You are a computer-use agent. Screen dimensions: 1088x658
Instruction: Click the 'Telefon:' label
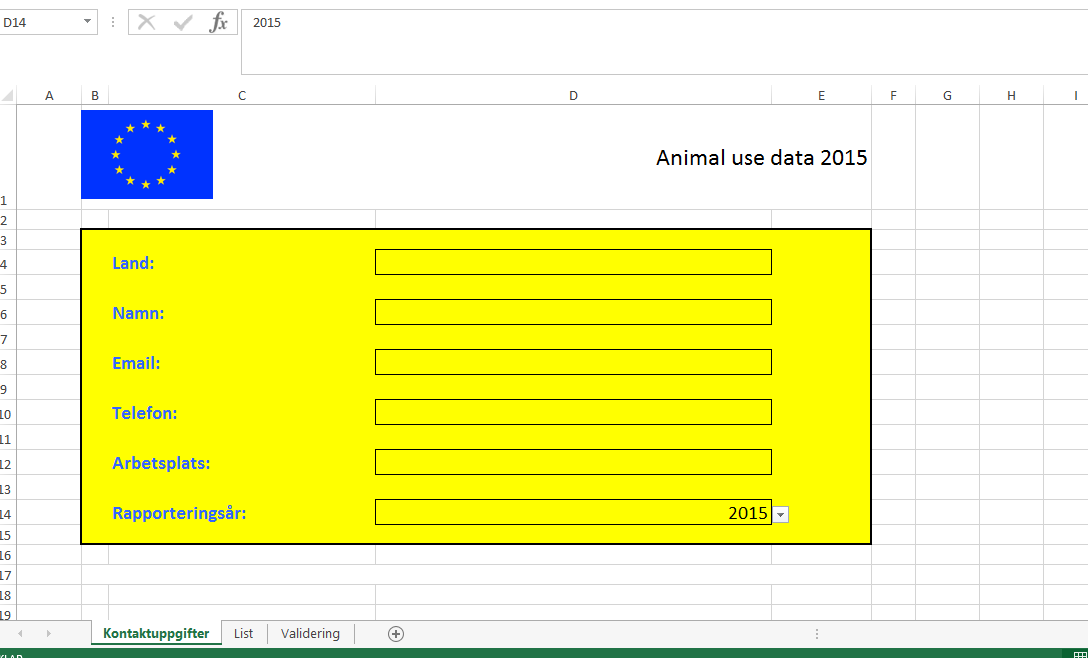[144, 413]
